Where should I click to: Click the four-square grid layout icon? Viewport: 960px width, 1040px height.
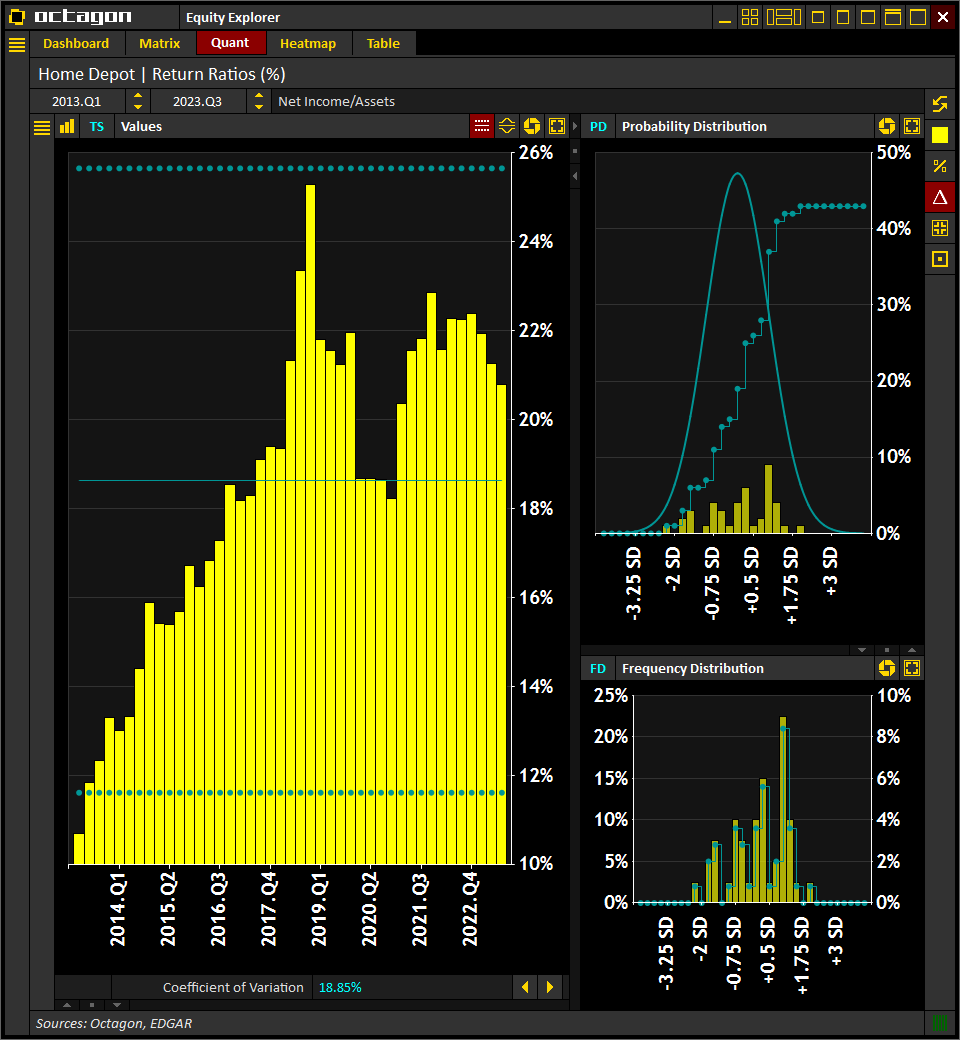[750, 17]
